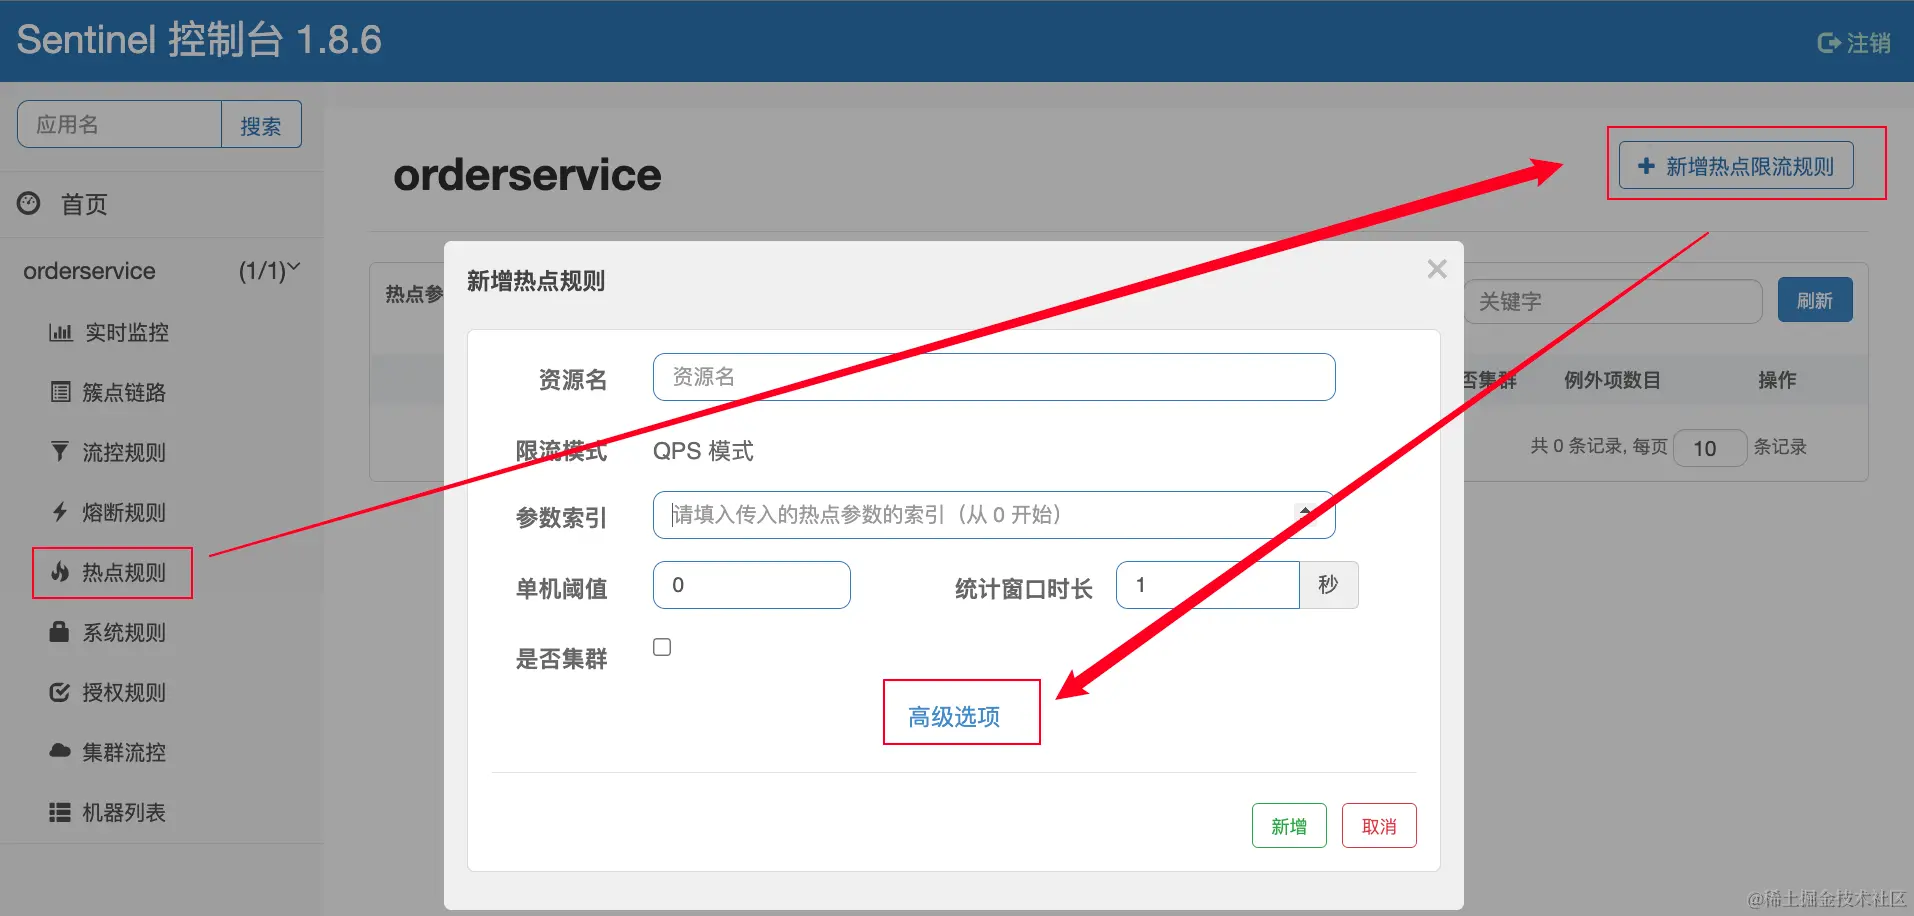1914x916 pixels.
Task: Click the cloud icon for 集群流控
Action: [x=60, y=751]
